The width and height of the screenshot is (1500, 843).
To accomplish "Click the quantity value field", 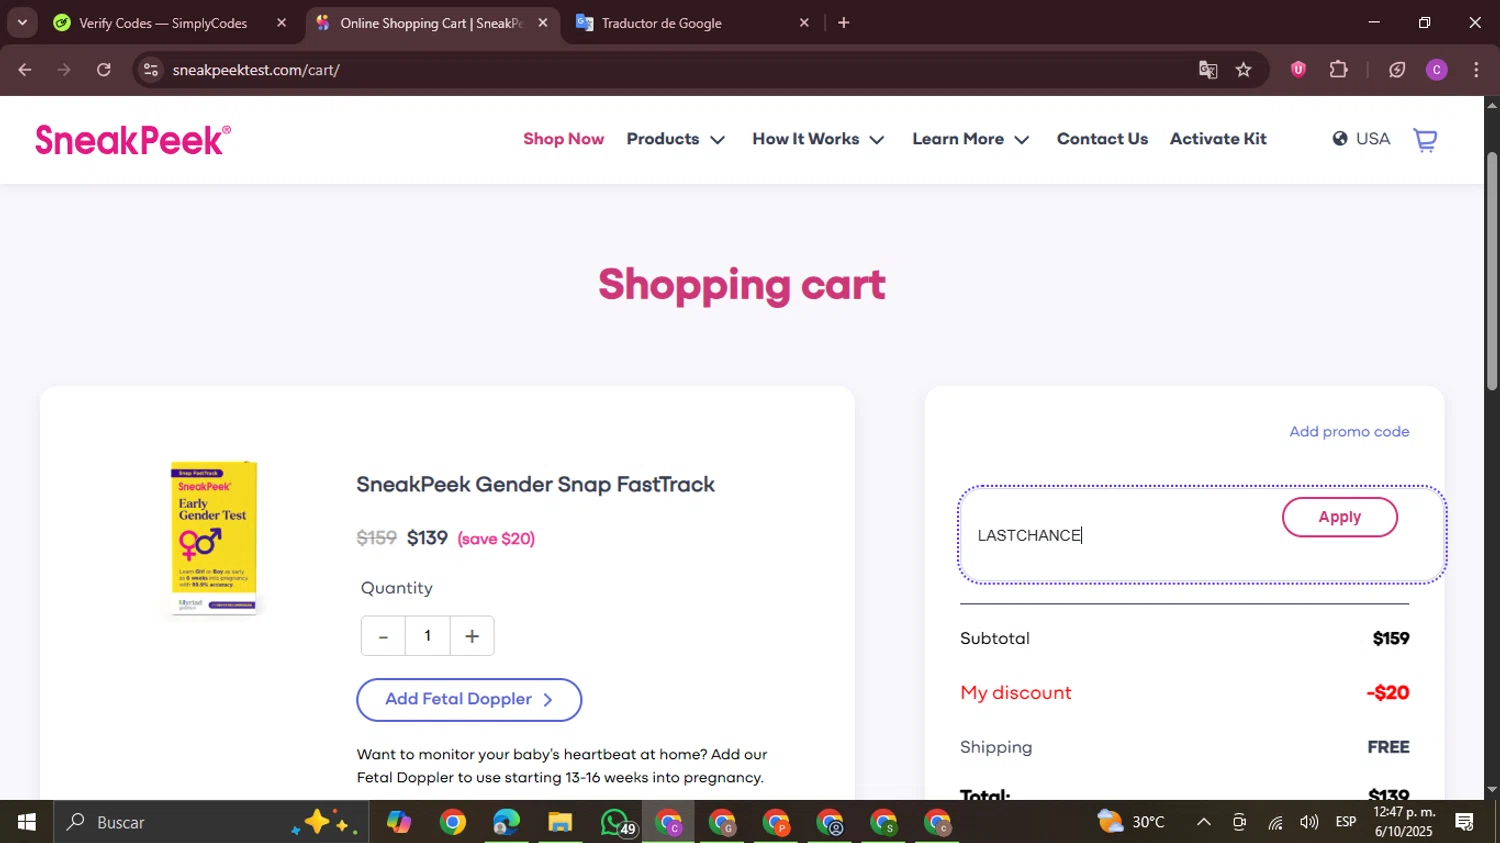I will pos(428,636).
